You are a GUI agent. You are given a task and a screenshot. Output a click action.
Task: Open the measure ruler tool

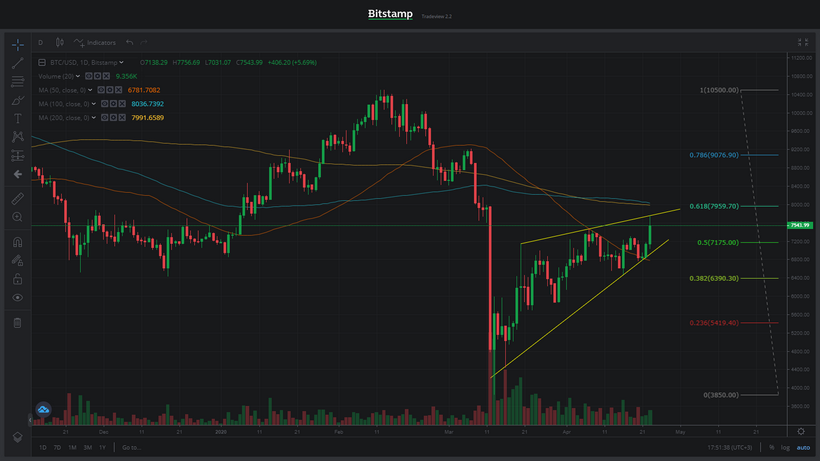(17, 197)
